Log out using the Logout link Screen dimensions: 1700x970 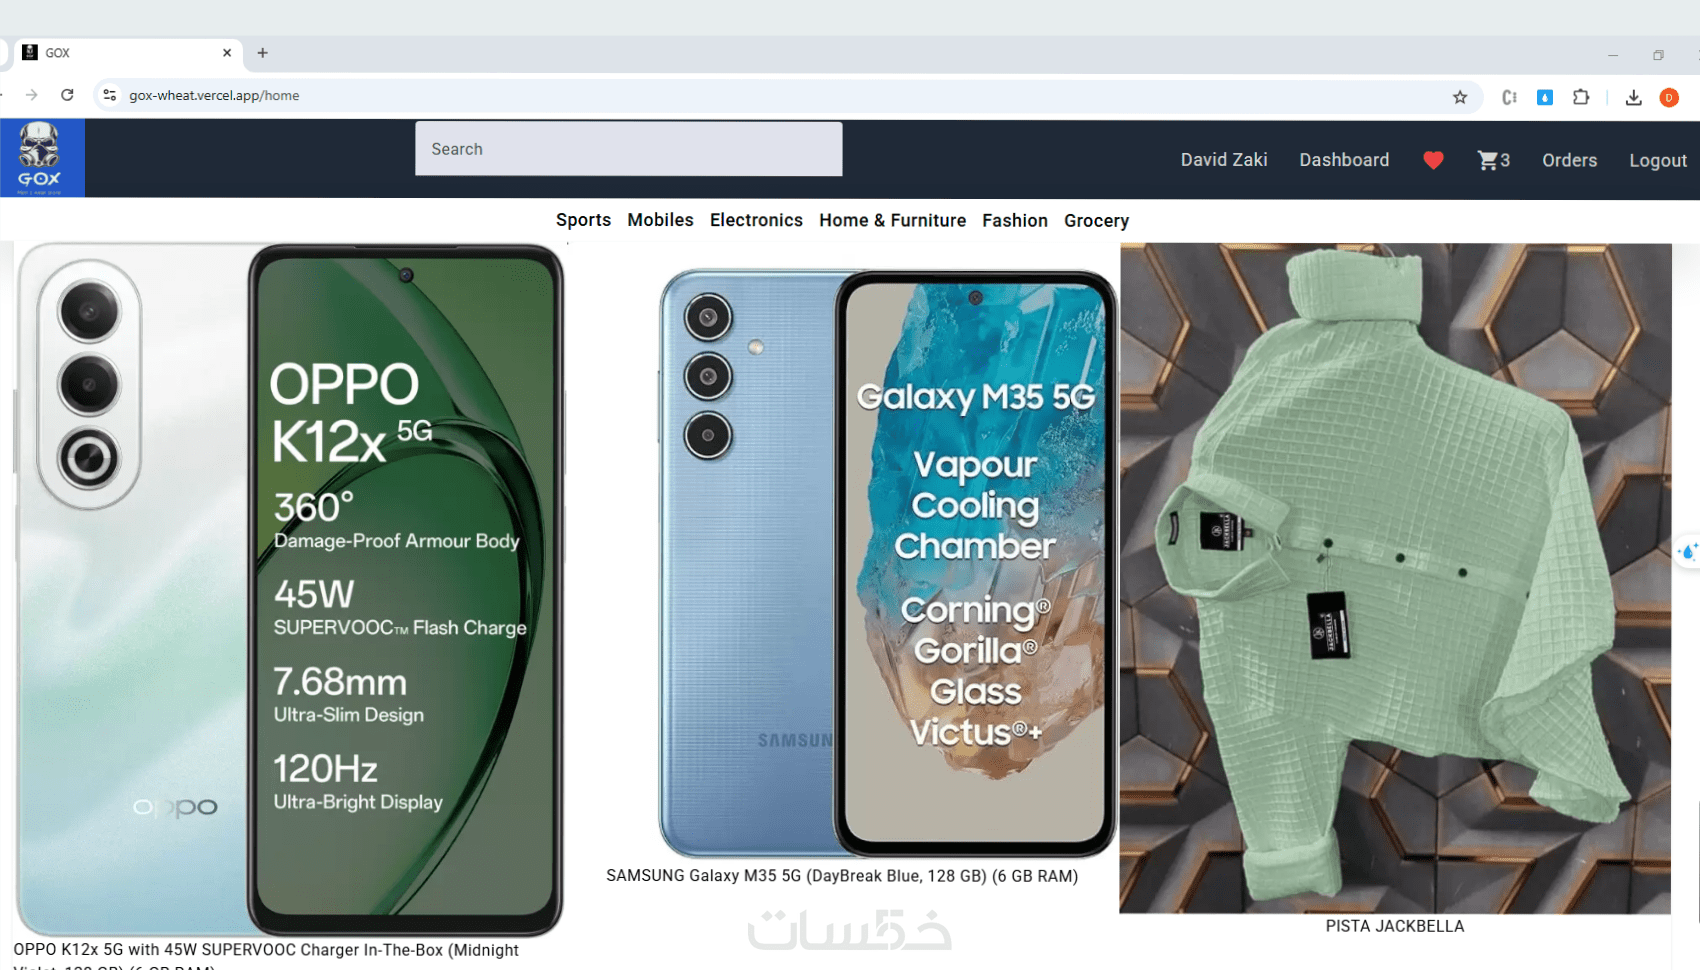coord(1657,160)
